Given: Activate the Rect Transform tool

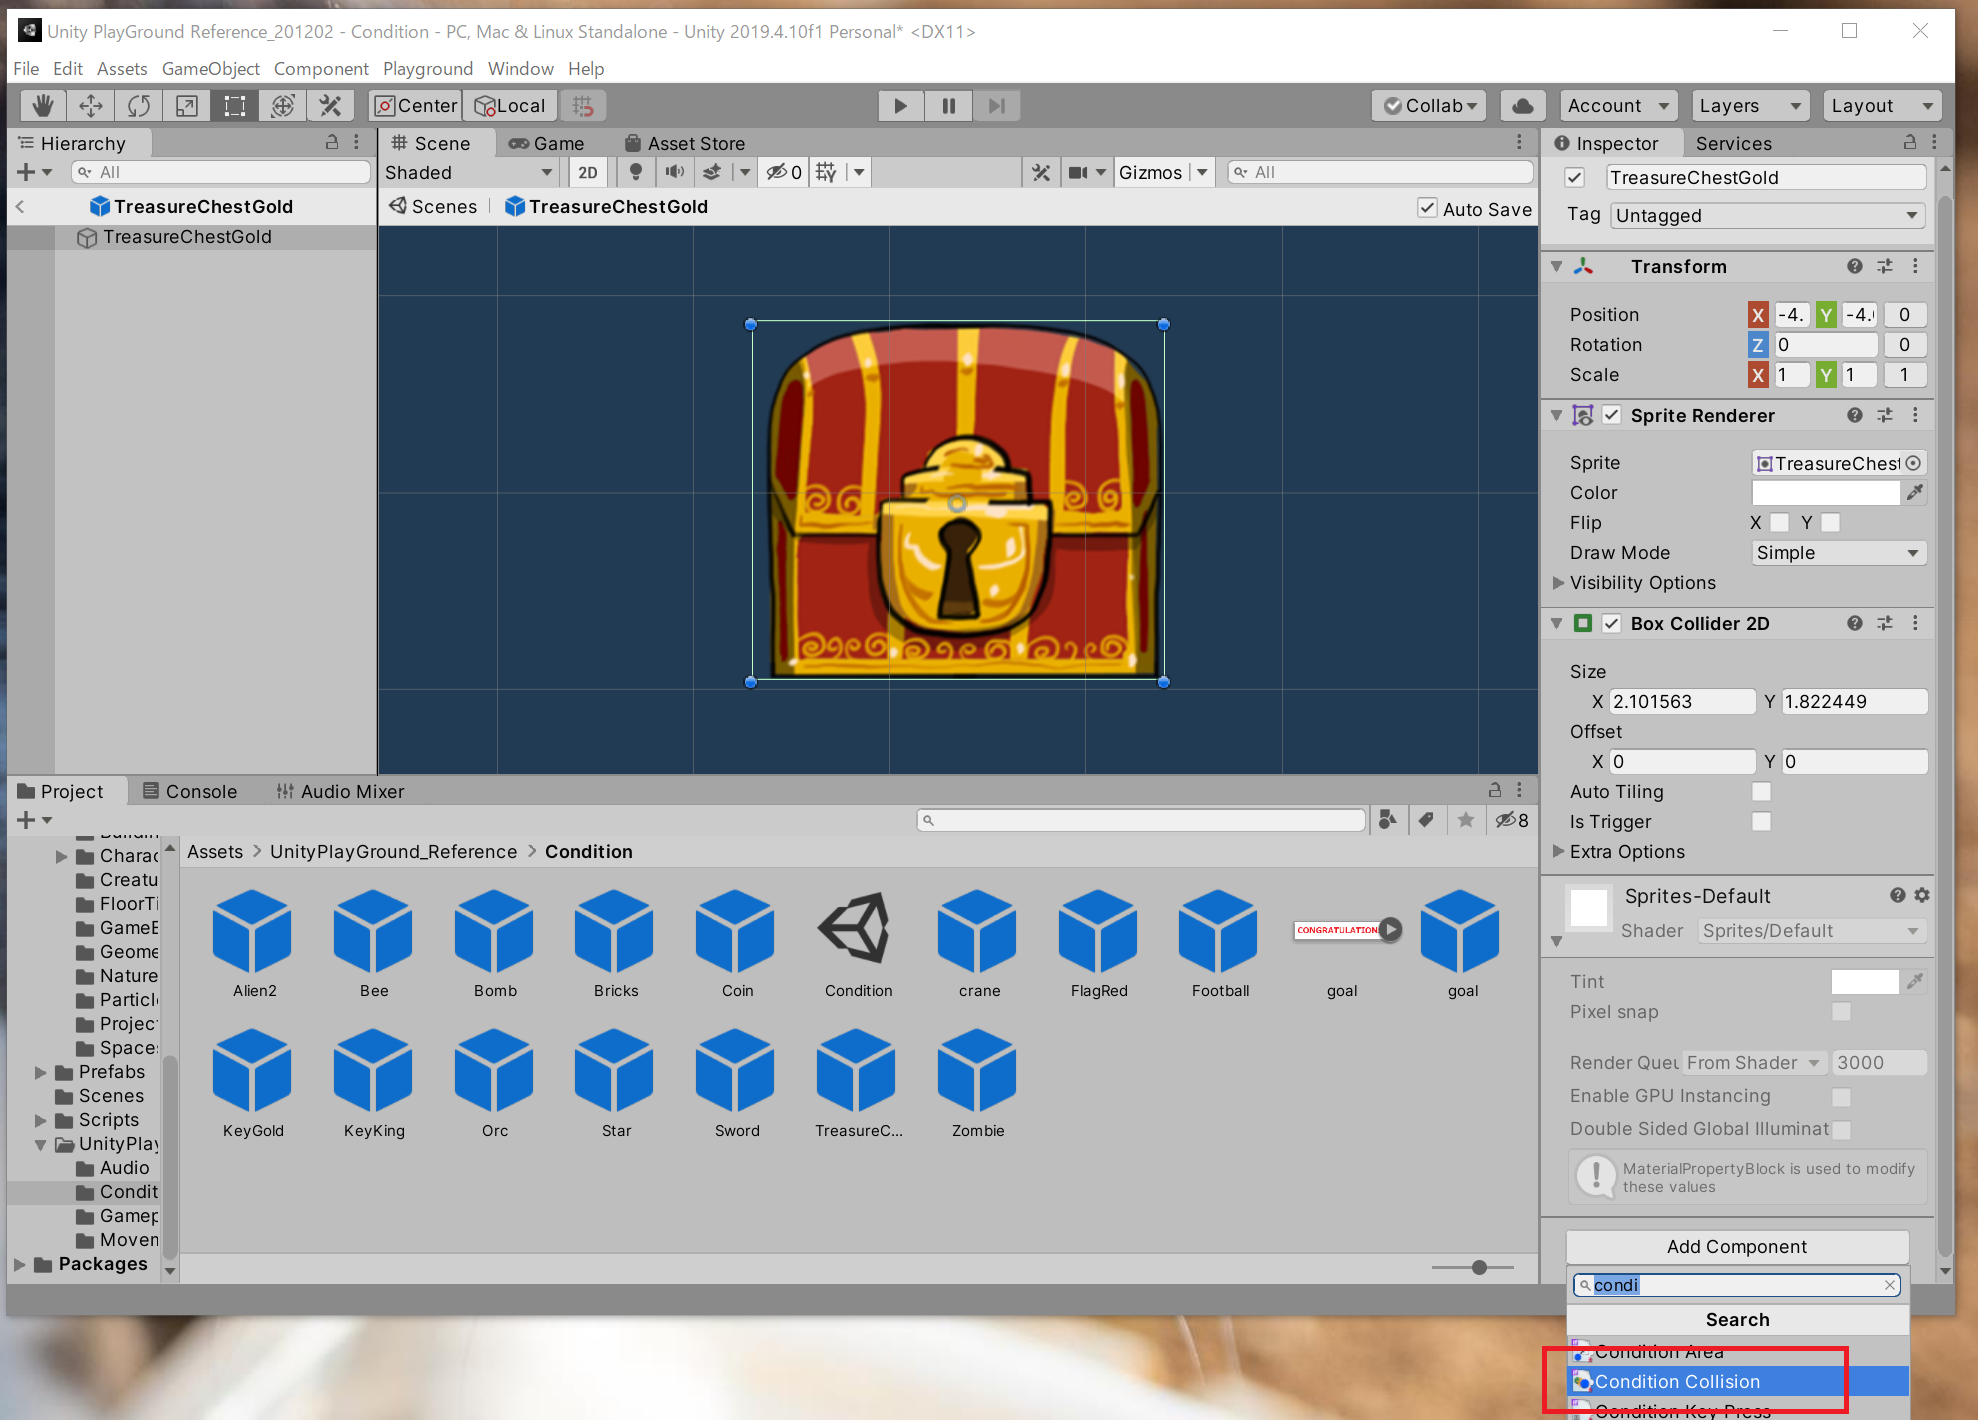Looking at the screenshot, I should pyautogui.click(x=235, y=106).
